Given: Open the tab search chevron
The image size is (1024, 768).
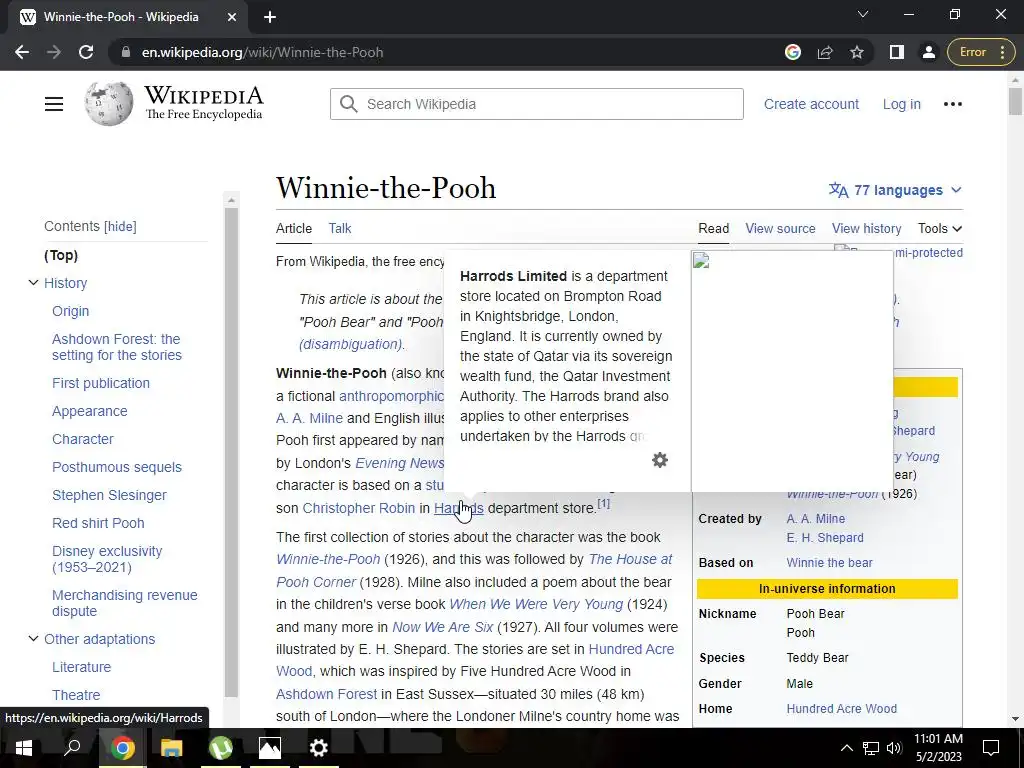Looking at the screenshot, I should pyautogui.click(x=863, y=14).
